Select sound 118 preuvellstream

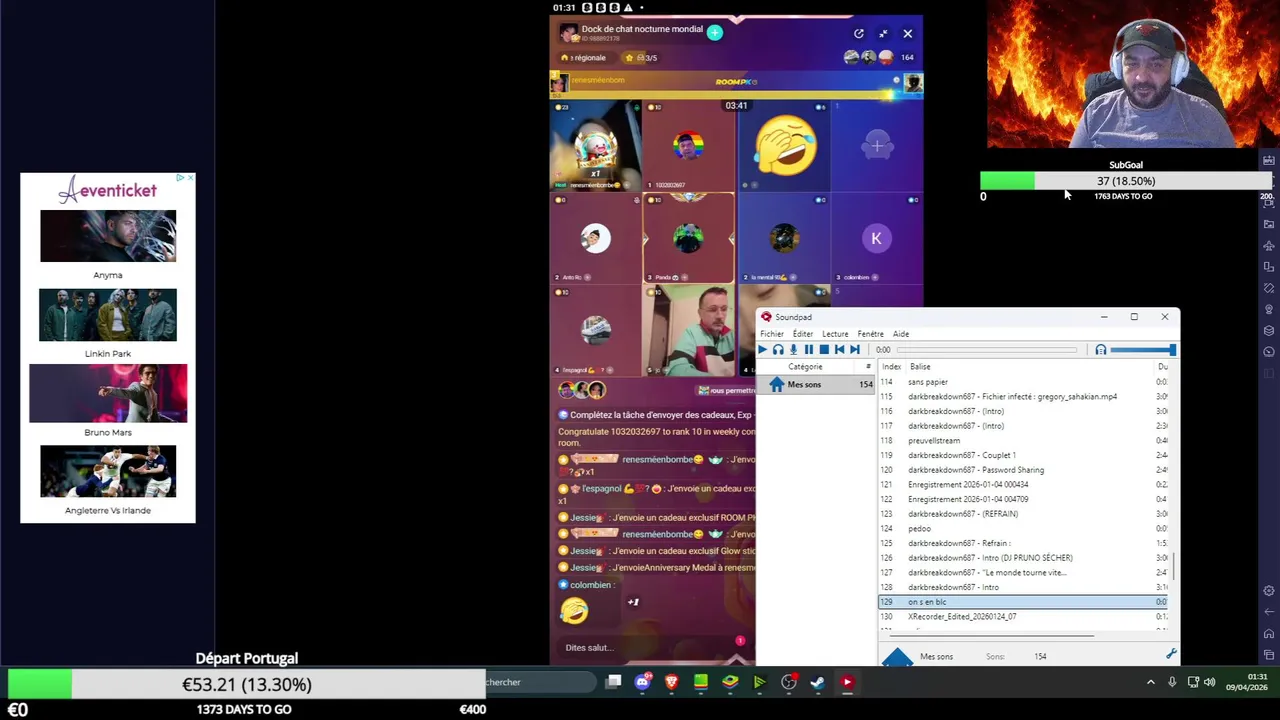coord(1022,441)
